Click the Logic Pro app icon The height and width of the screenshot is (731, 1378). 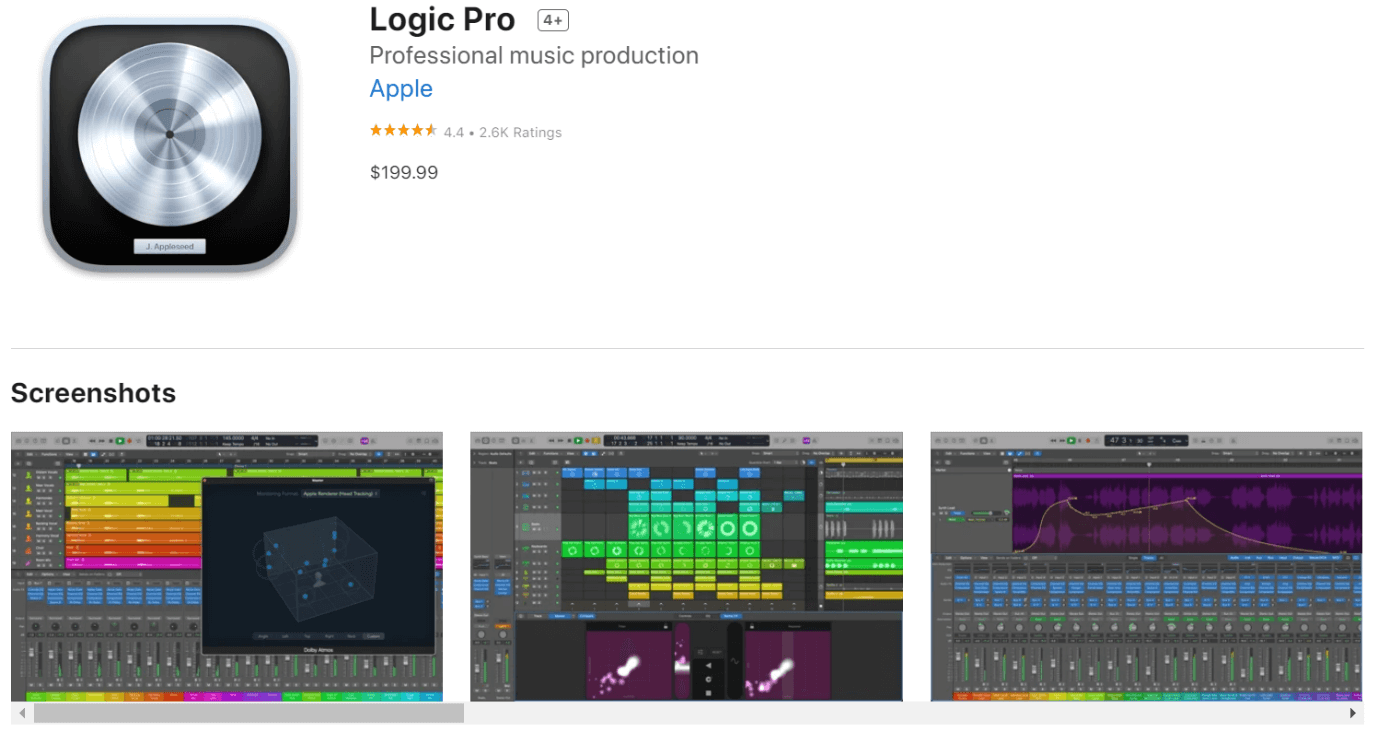point(170,145)
